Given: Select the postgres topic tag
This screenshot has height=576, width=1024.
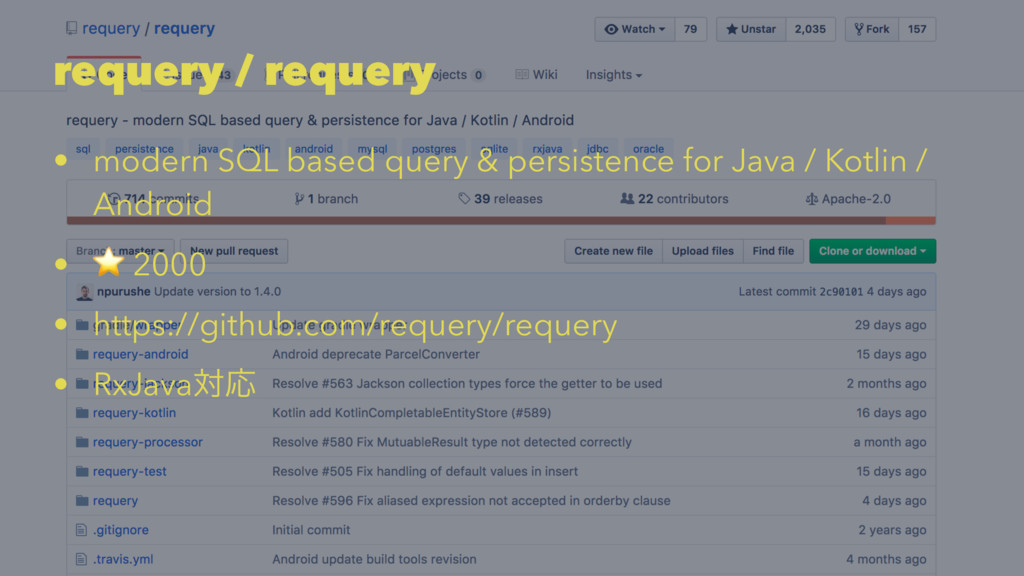Looking at the screenshot, I should coord(434,149).
